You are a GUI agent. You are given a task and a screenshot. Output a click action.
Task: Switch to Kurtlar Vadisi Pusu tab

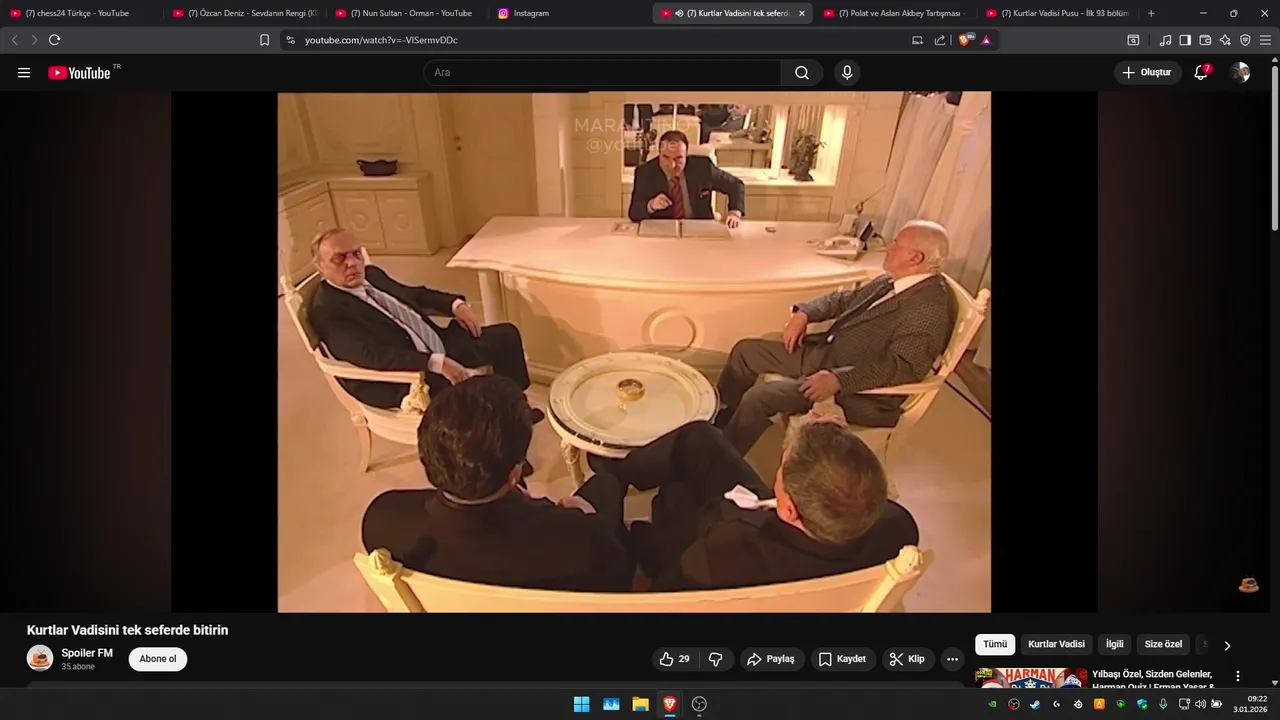click(x=1058, y=13)
